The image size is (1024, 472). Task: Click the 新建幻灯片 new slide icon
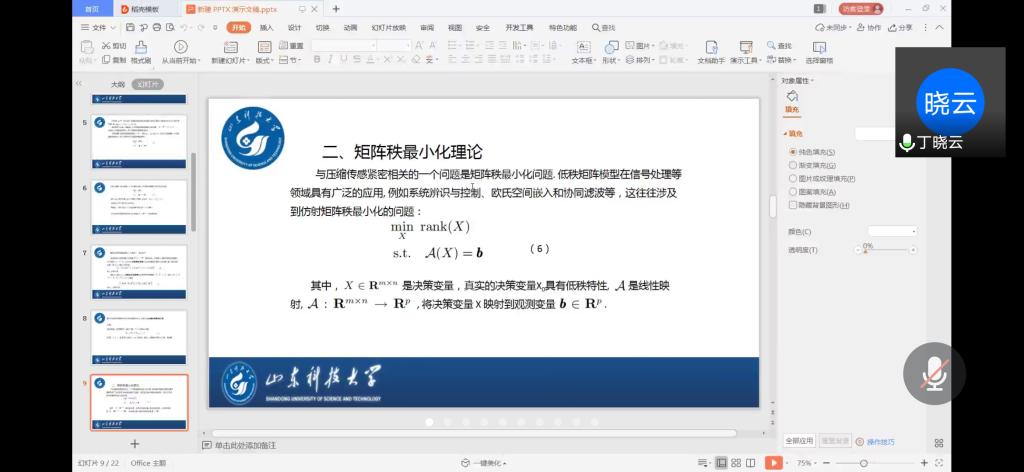tap(228, 46)
